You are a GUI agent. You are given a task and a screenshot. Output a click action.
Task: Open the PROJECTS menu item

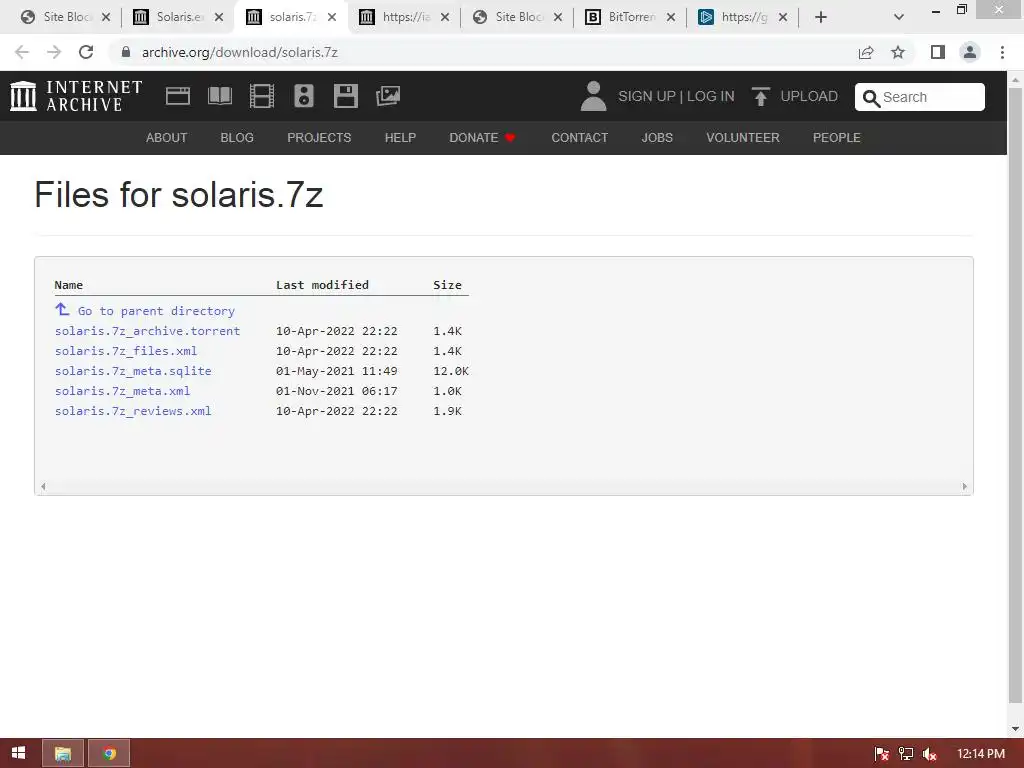319,138
